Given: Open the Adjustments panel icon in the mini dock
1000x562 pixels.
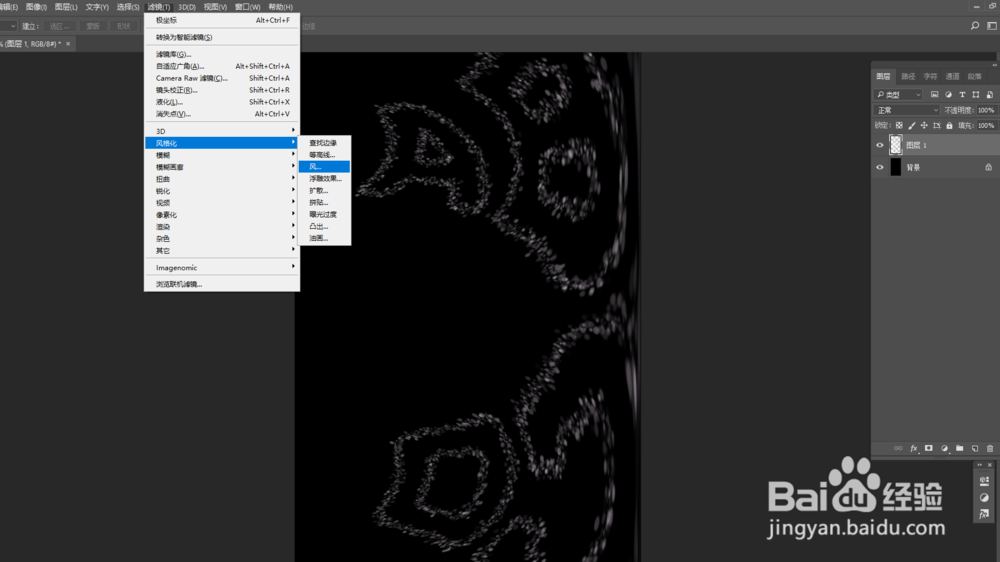Looking at the screenshot, I should [984, 498].
